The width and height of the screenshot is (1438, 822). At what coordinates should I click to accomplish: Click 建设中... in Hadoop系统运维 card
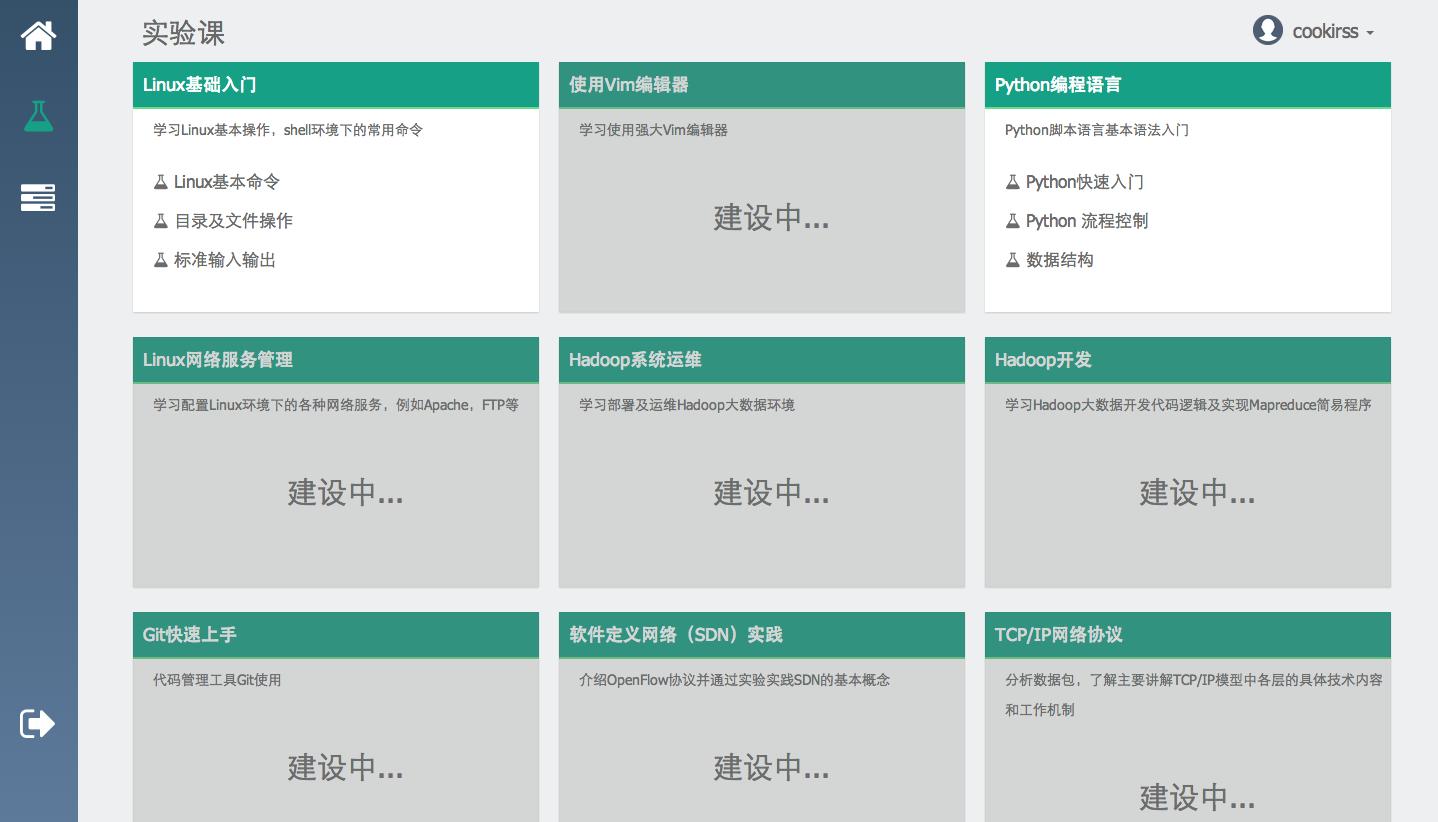coord(771,493)
